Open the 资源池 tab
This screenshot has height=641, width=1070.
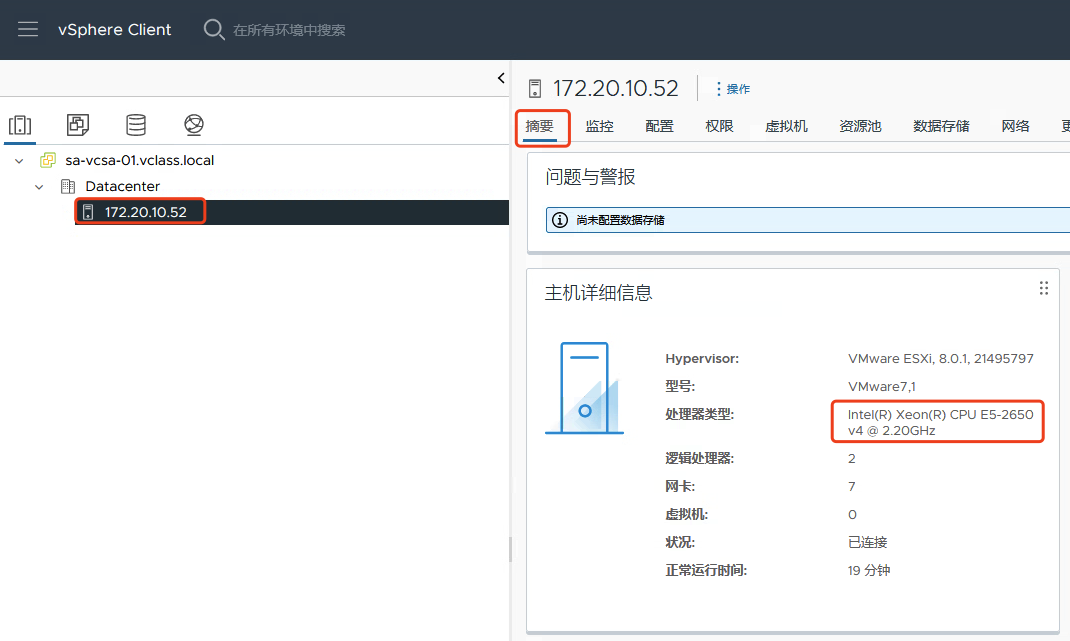[861, 126]
